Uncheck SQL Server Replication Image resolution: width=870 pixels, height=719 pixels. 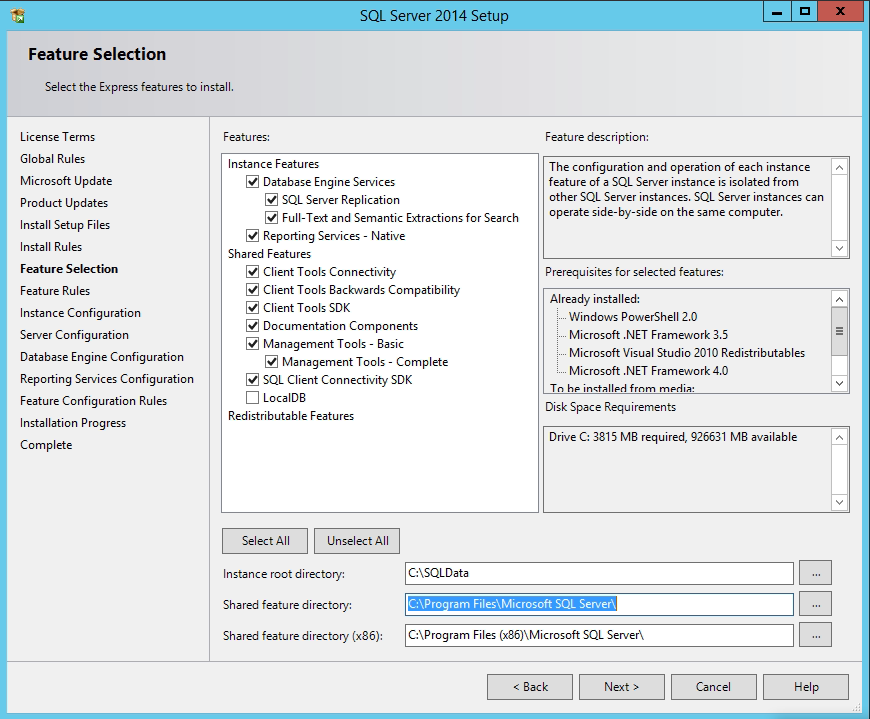(x=271, y=199)
